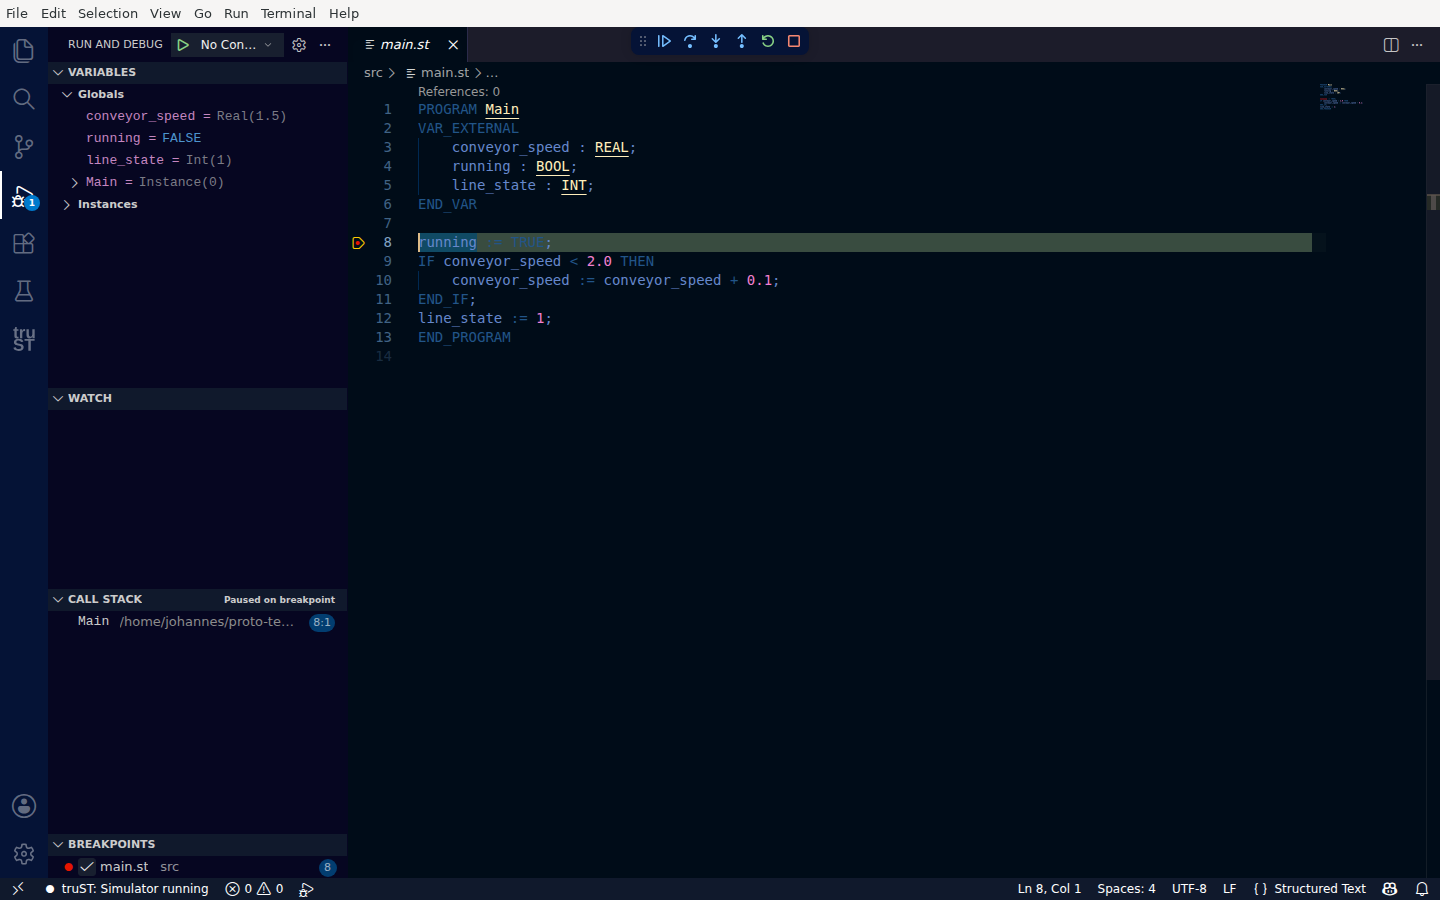Image resolution: width=1440 pixels, height=900 pixels.
Task: Open the remote window indicator
Action: tap(17, 889)
